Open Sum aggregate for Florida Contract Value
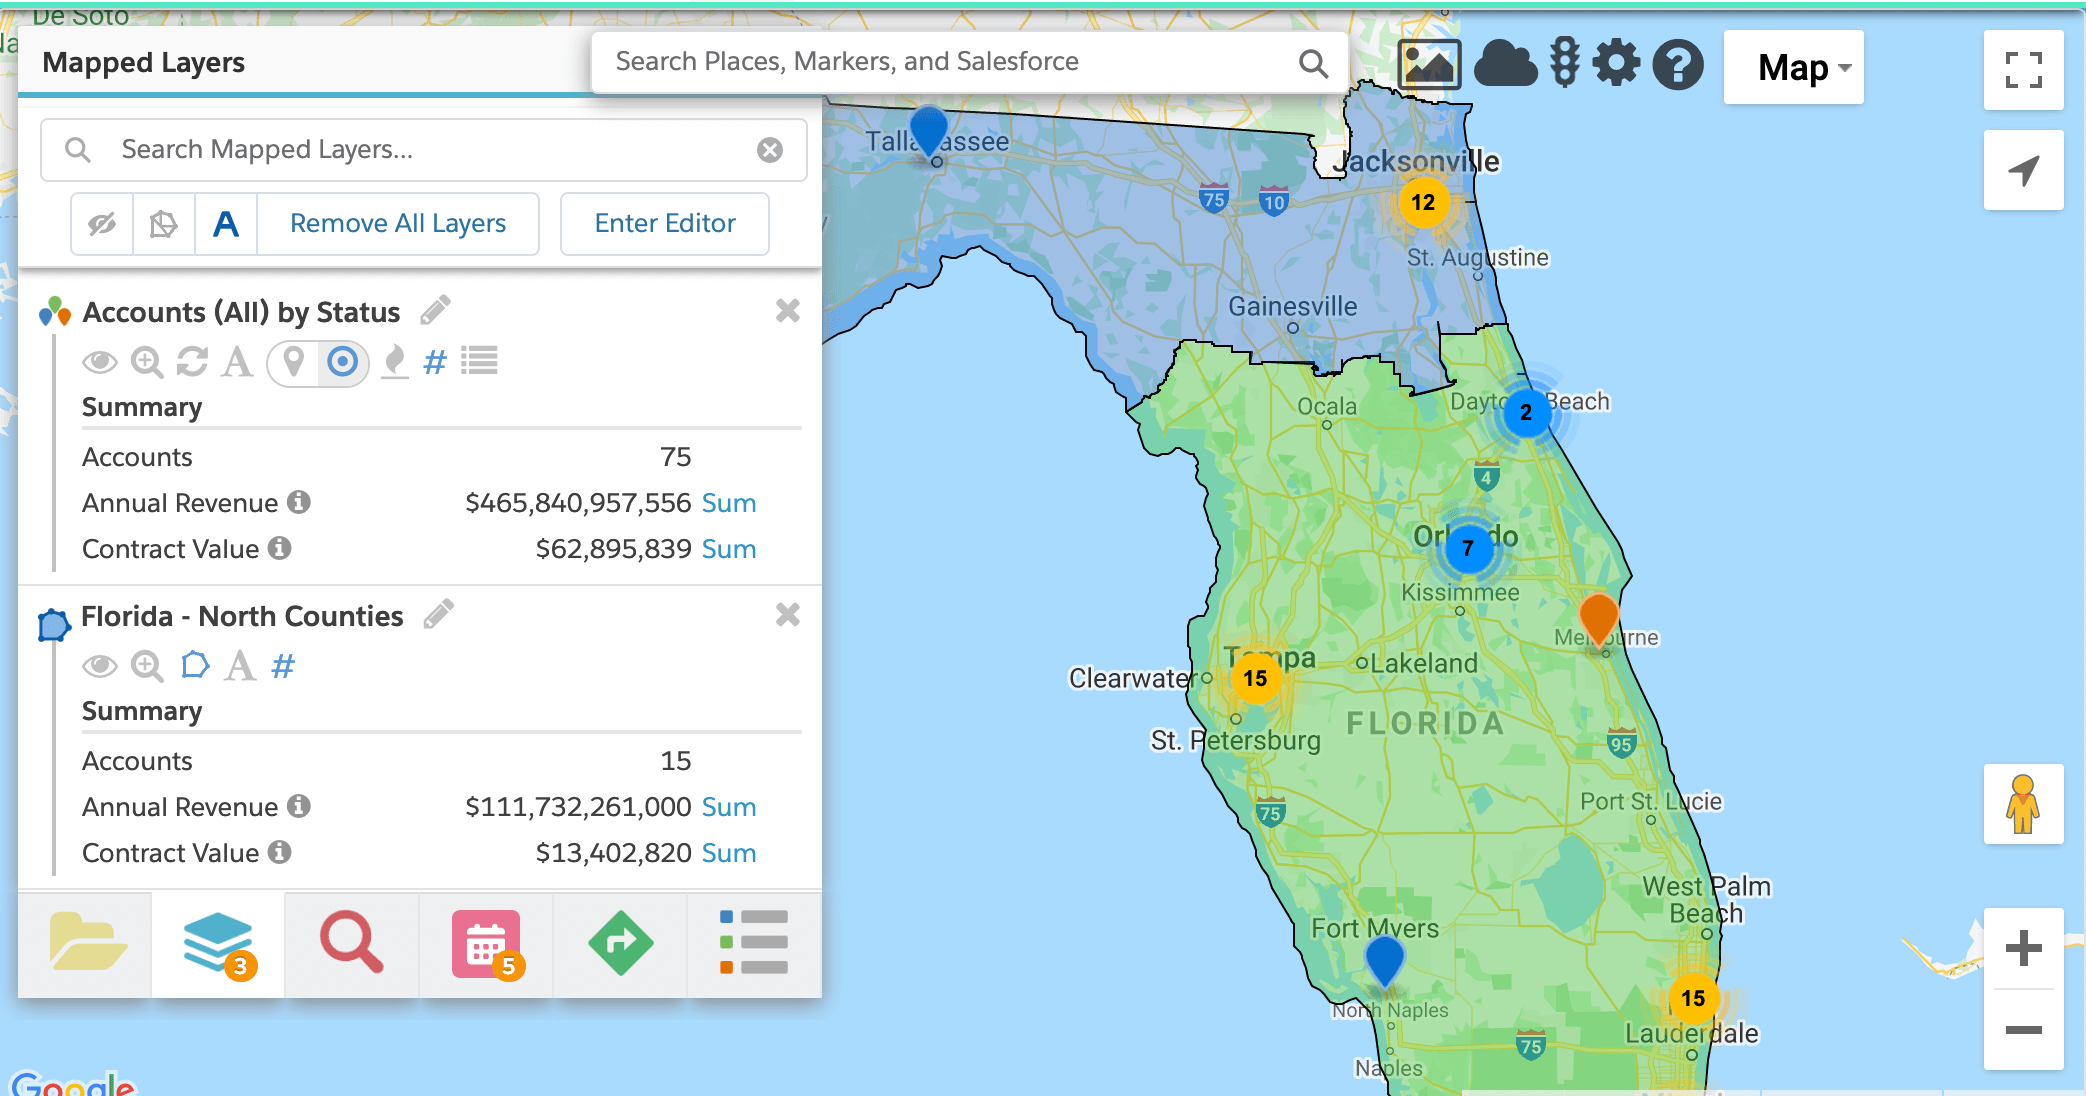Screen dimensions: 2086x1096 click(729, 853)
